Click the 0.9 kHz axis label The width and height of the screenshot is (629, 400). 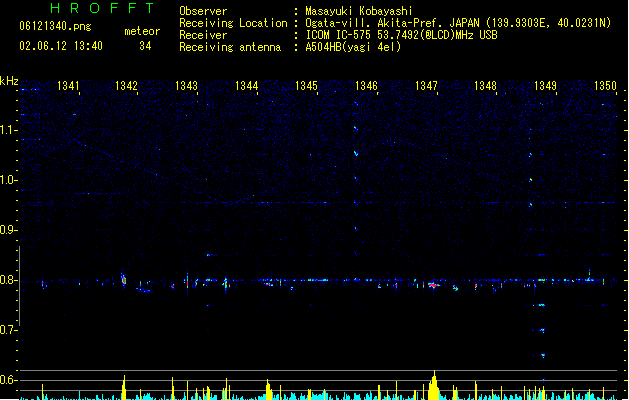[x=8, y=230]
